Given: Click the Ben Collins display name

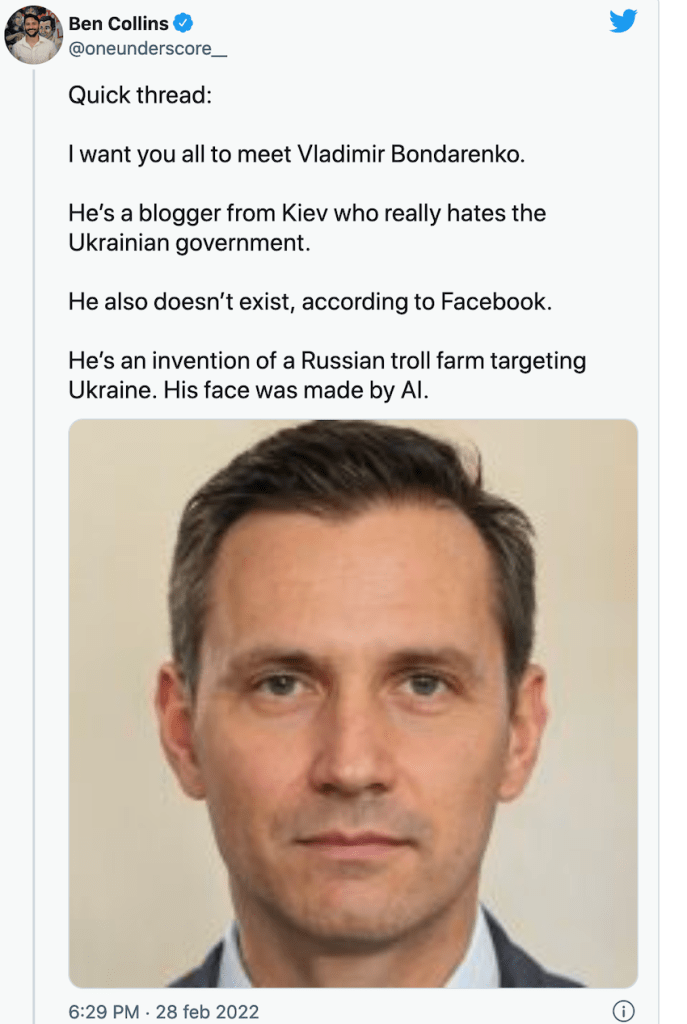Looking at the screenshot, I should 118,24.
